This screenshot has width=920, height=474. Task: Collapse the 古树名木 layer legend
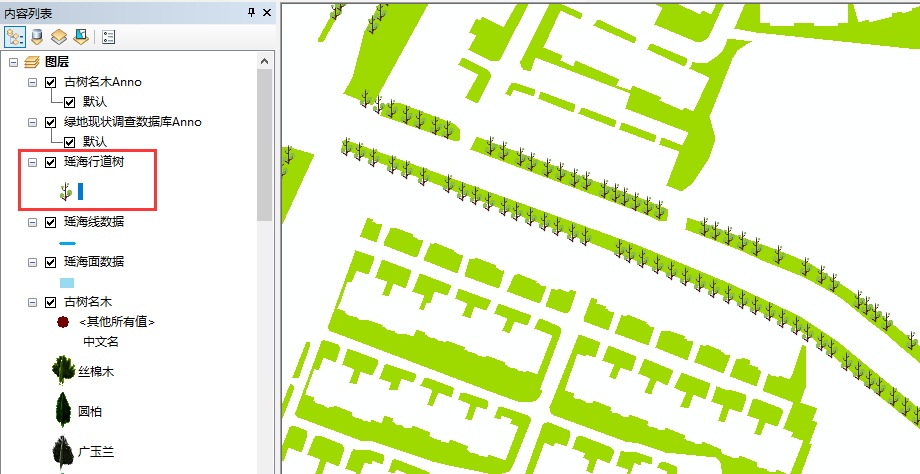click(33, 302)
